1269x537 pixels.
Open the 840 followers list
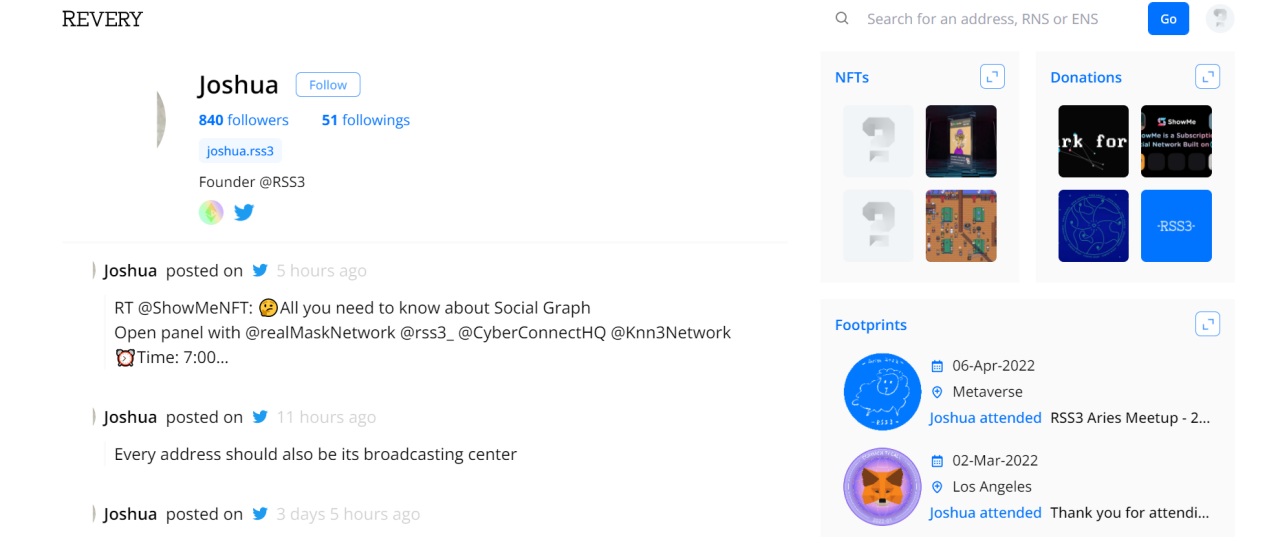point(243,120)
